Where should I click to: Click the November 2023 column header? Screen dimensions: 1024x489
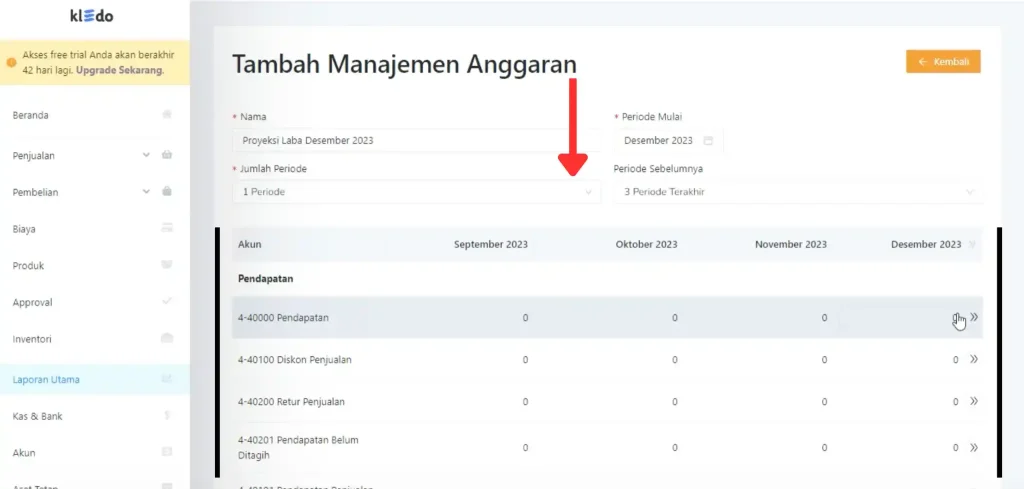pyautogui.click(x=790, y=244)
